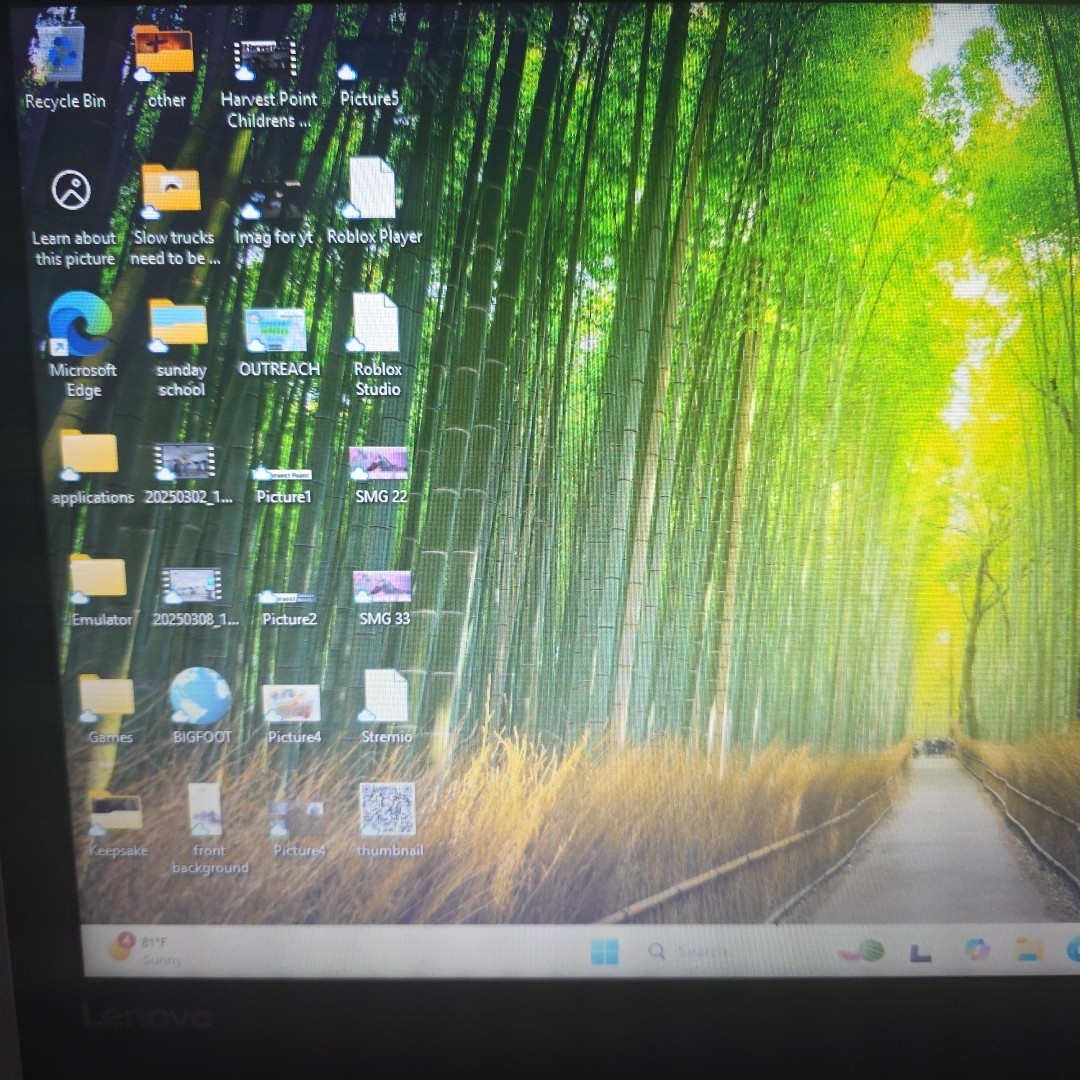
Task: Open the L-shaped taskbar app icon
Action: tap(920, 953)
